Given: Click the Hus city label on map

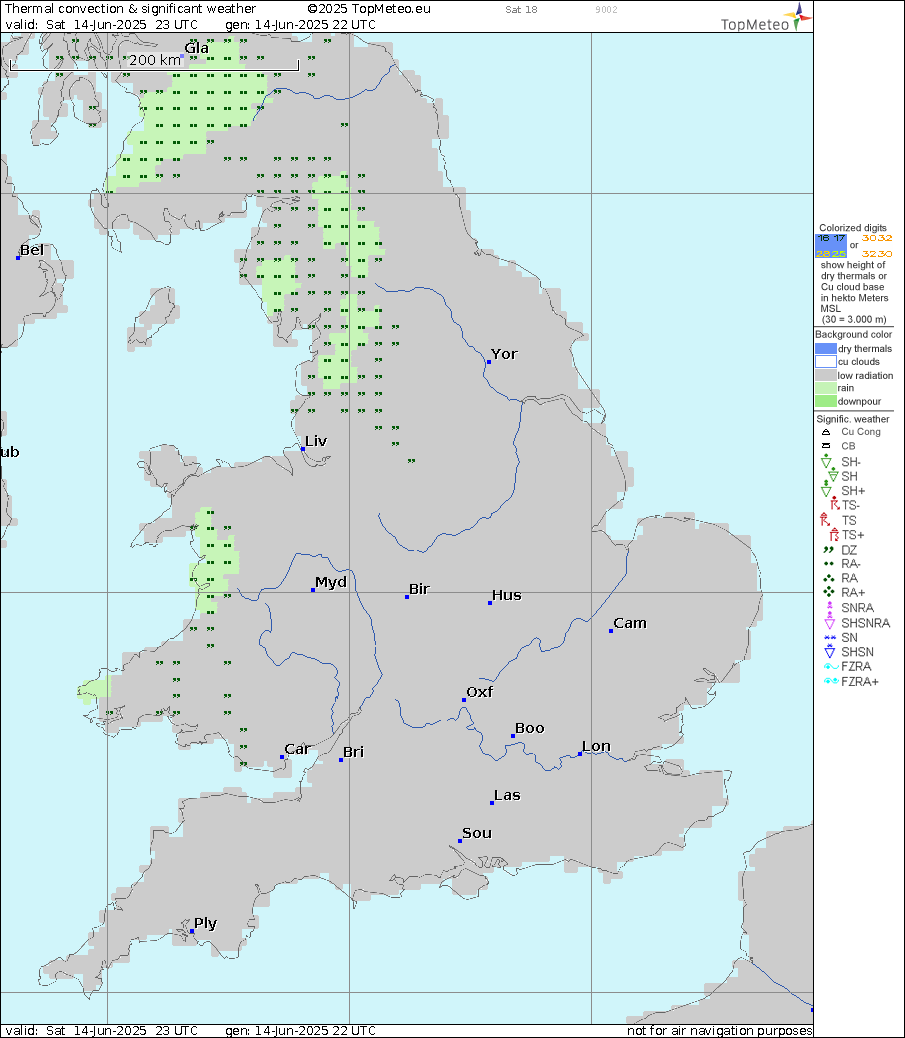Looking at the screenshot, I should click(x=507, y=595).
